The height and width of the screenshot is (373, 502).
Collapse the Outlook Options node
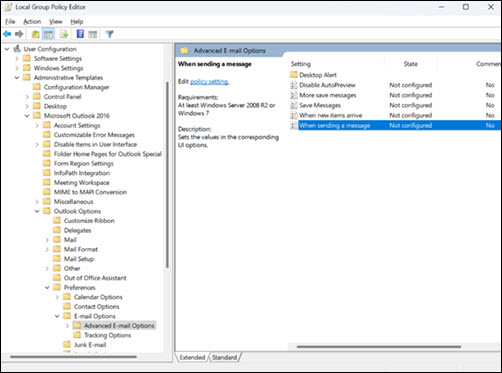(37, 211)
